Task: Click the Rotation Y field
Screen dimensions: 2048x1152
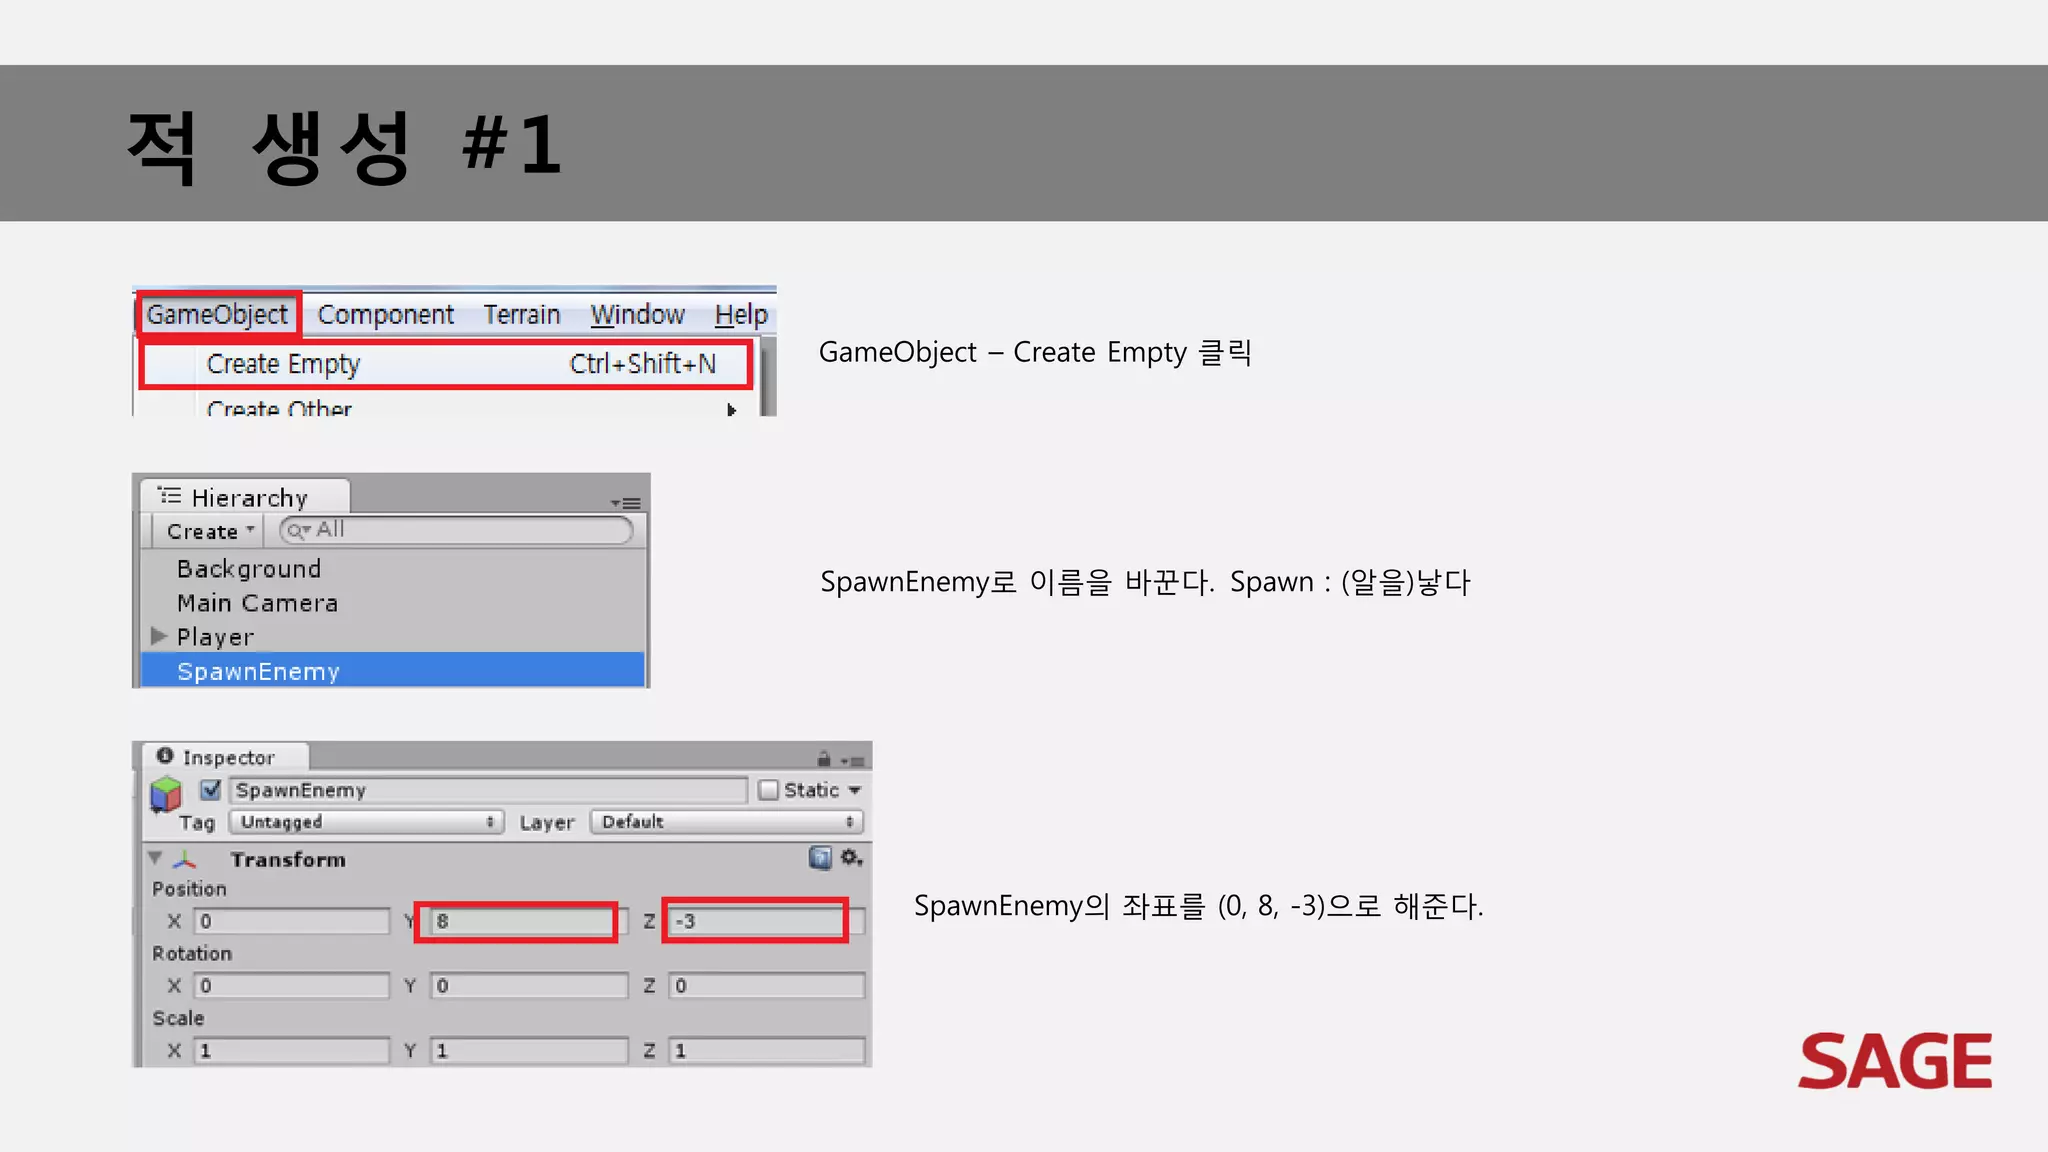Action: click(x=530, y=986)
